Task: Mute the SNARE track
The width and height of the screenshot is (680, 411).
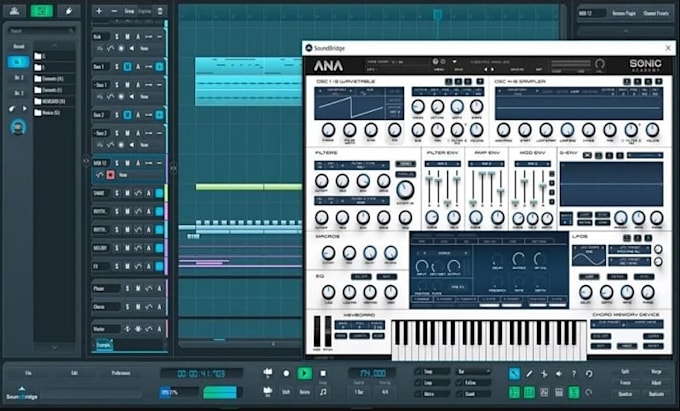Action: tap(128, 193)
